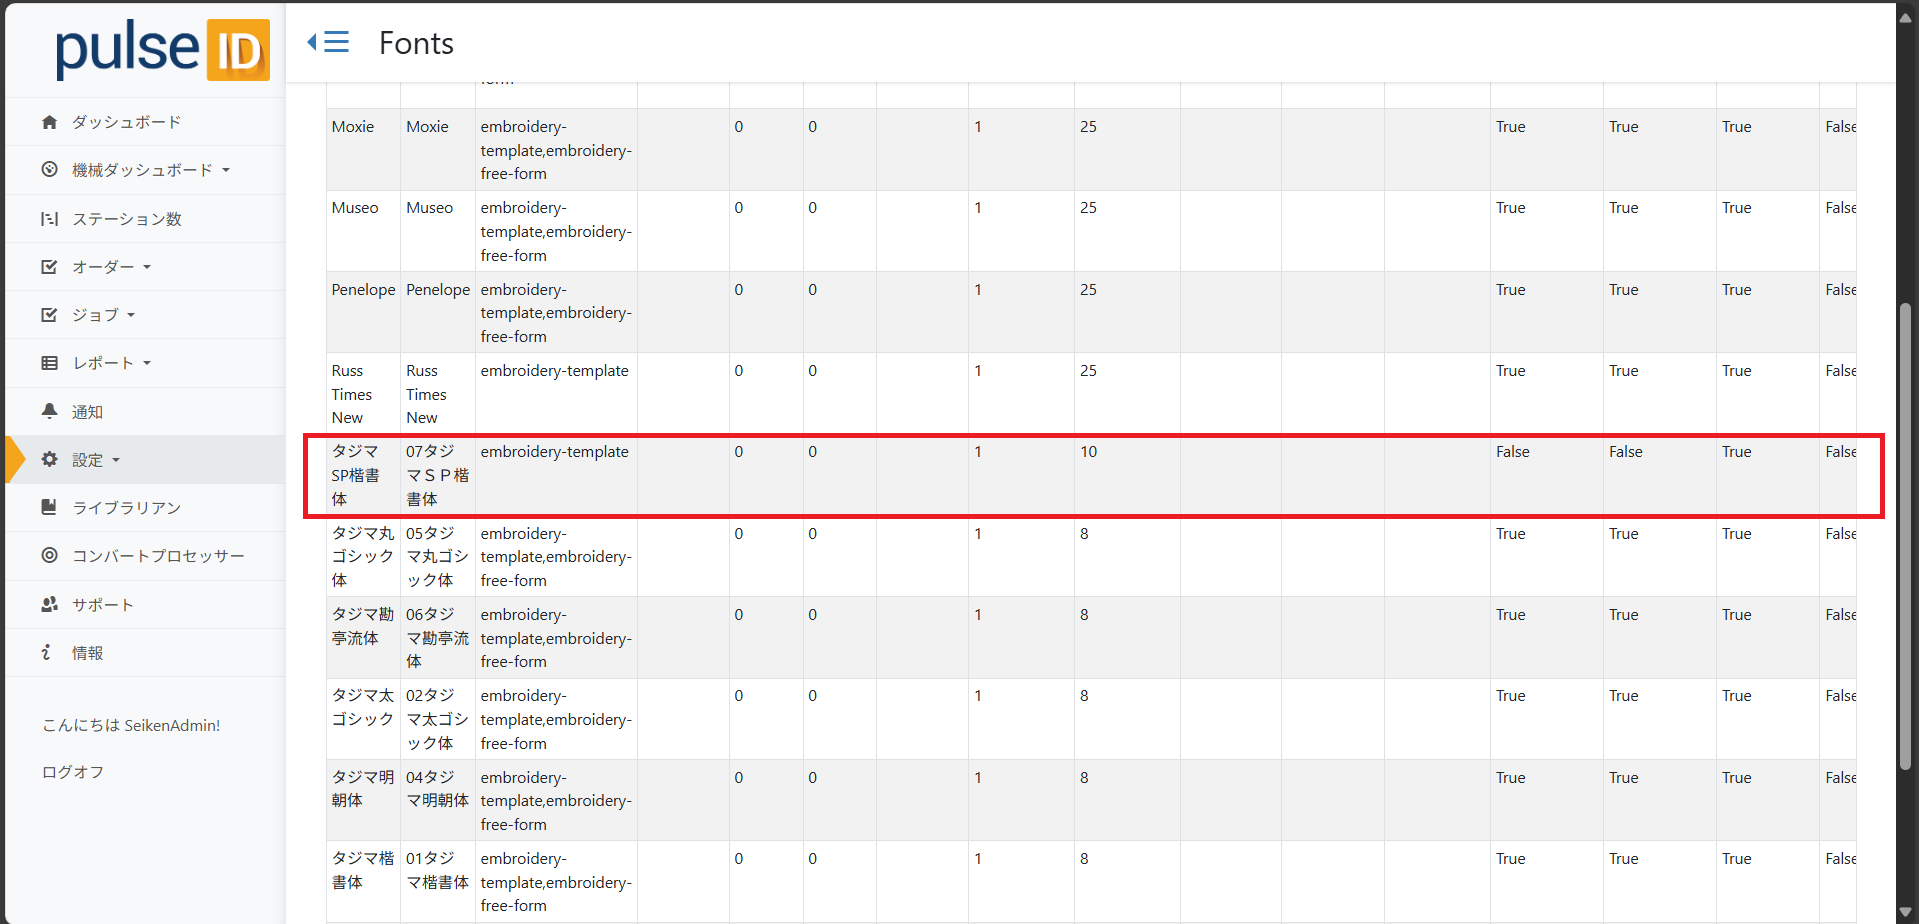
Task: Click the 01タジマ楷書体 cell
Action: 438,881
